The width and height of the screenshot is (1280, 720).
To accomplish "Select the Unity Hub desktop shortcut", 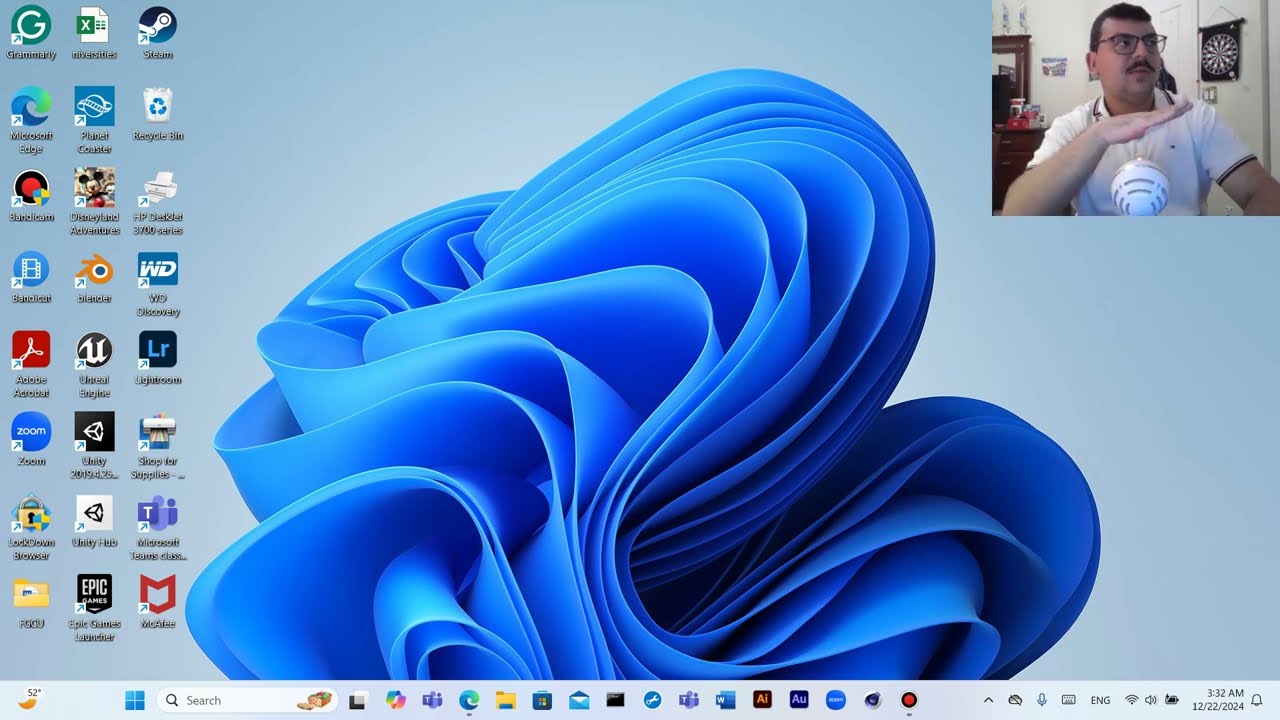I will [x=94, y=521].
